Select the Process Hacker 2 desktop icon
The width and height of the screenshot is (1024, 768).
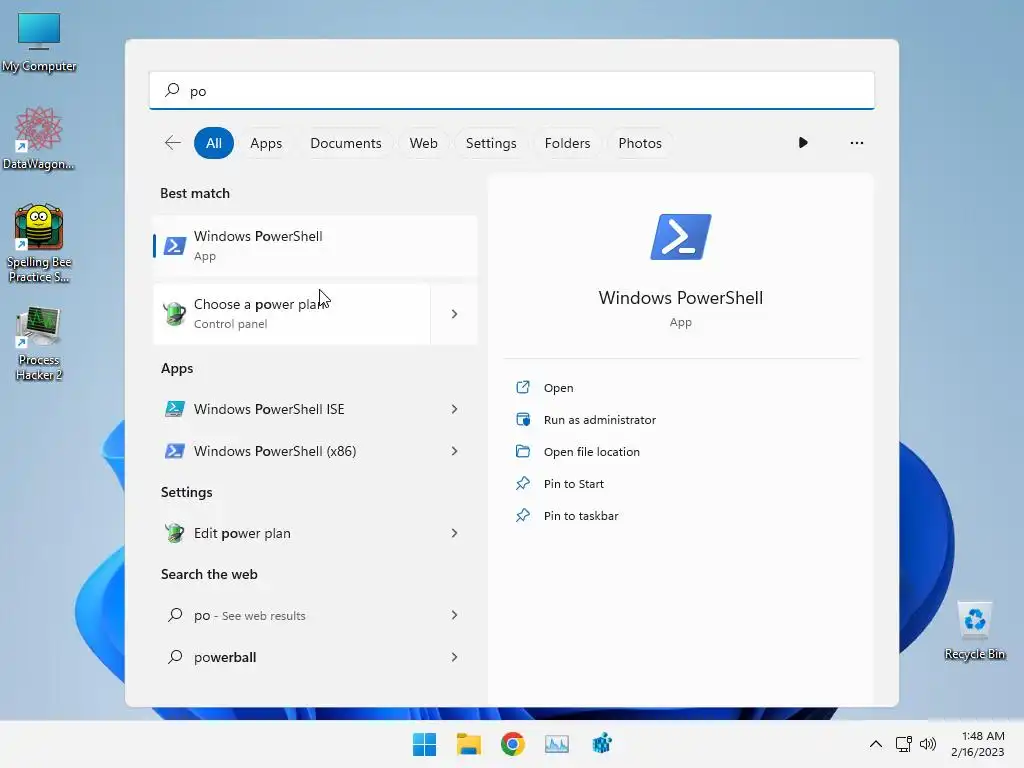(39, 343)
